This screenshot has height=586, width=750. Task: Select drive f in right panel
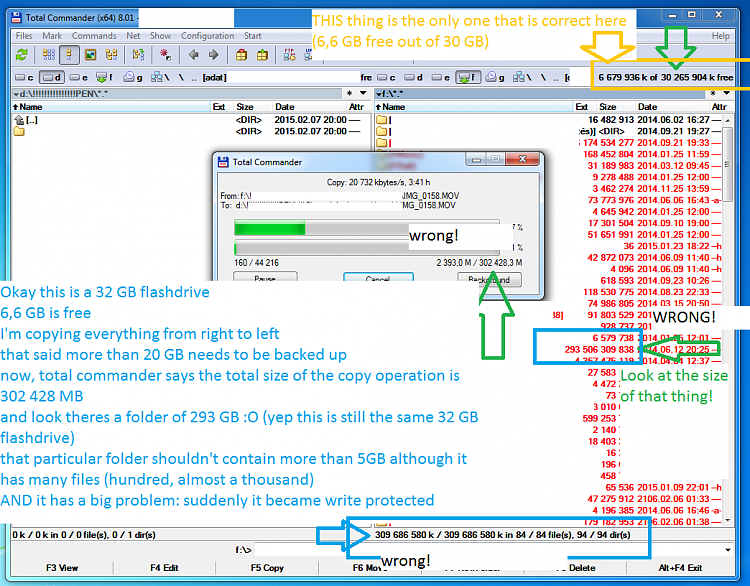(x=468, y=77)
